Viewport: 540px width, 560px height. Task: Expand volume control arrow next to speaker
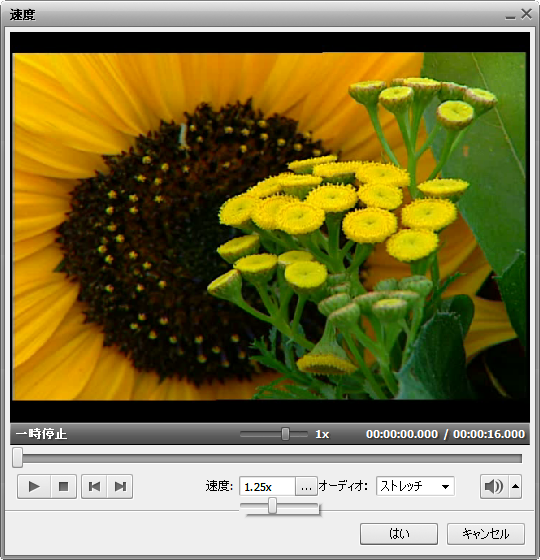pyautogui.click(x=515, y=486)
